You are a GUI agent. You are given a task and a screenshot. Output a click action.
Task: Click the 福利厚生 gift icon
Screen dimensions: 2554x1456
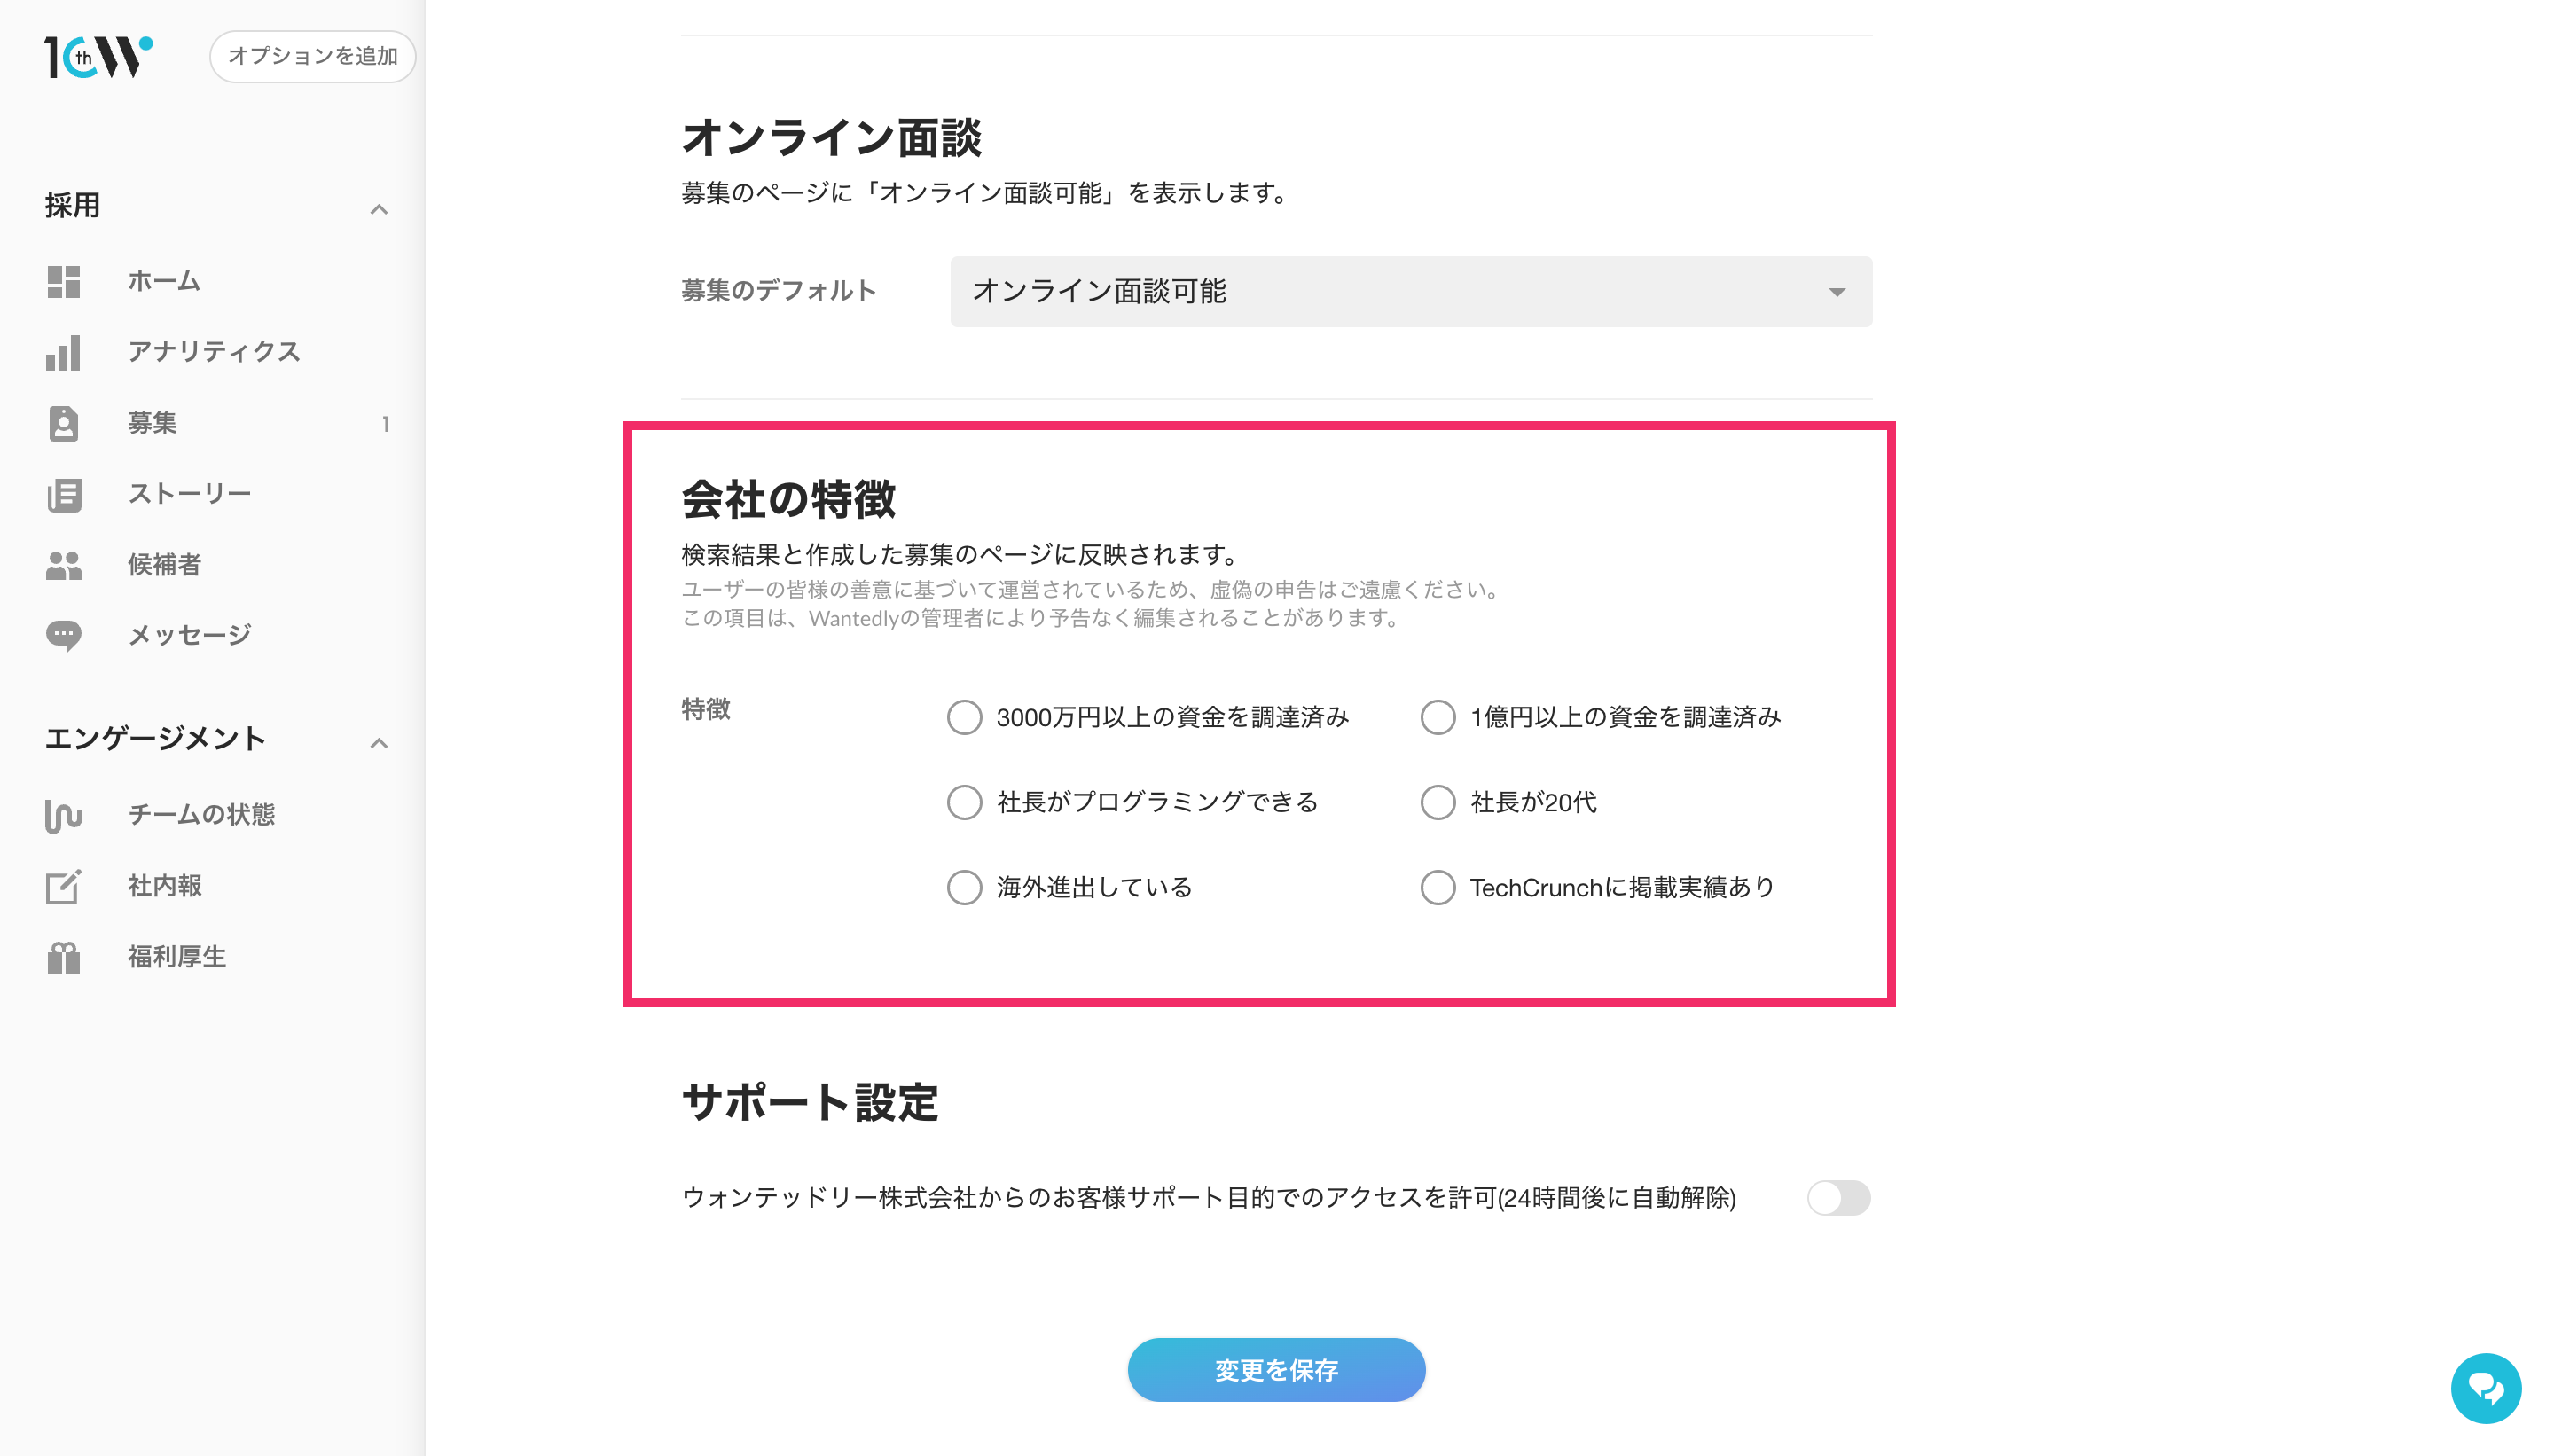[63, 958]
